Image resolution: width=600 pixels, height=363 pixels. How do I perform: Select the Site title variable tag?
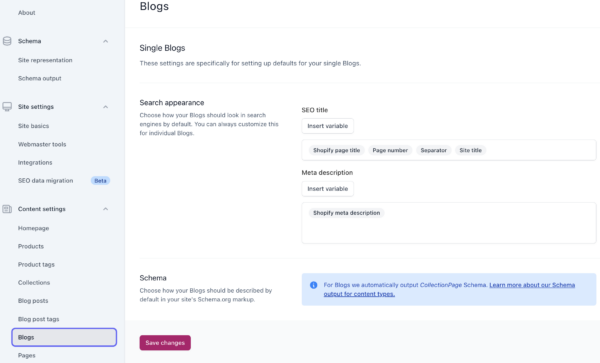pos(470,150)
